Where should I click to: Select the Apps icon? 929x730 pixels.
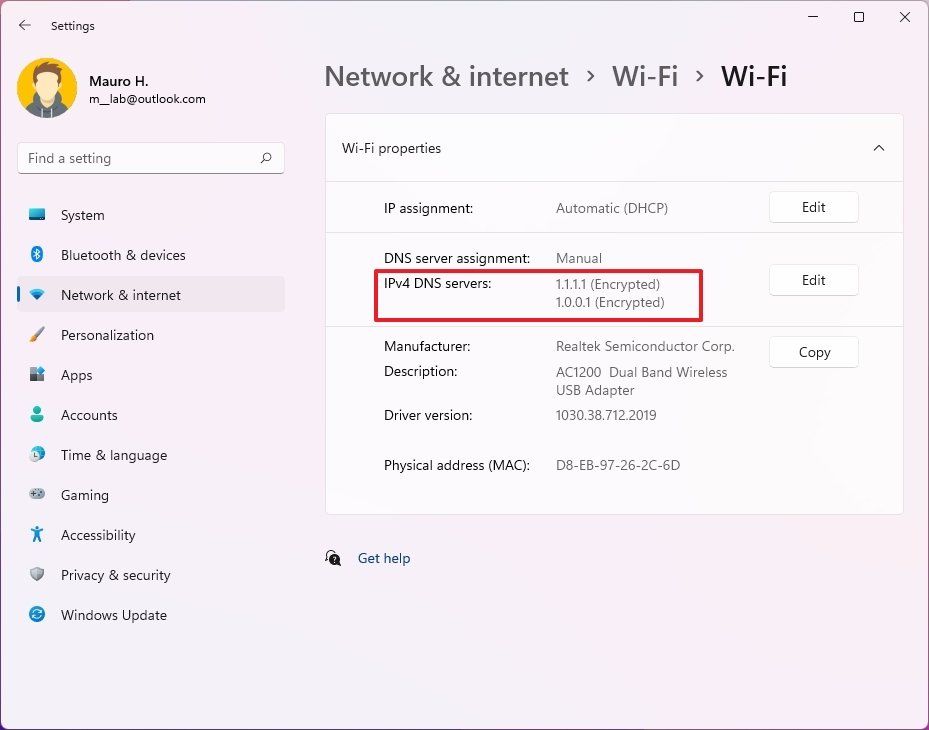pos(36,375)
